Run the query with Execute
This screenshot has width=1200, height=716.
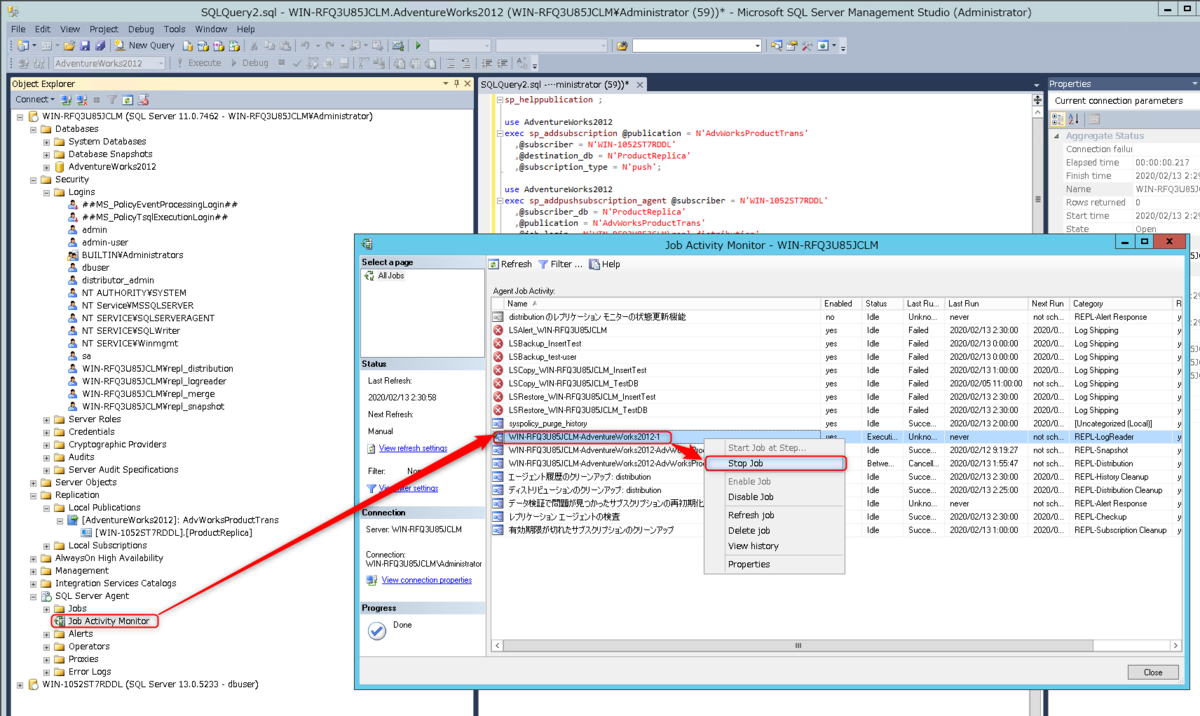(199, 63)
